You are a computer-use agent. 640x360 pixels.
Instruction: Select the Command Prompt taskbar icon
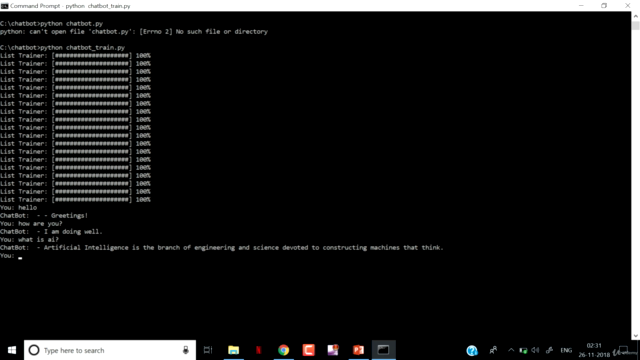pyautogui.click(x=383, y=350)
